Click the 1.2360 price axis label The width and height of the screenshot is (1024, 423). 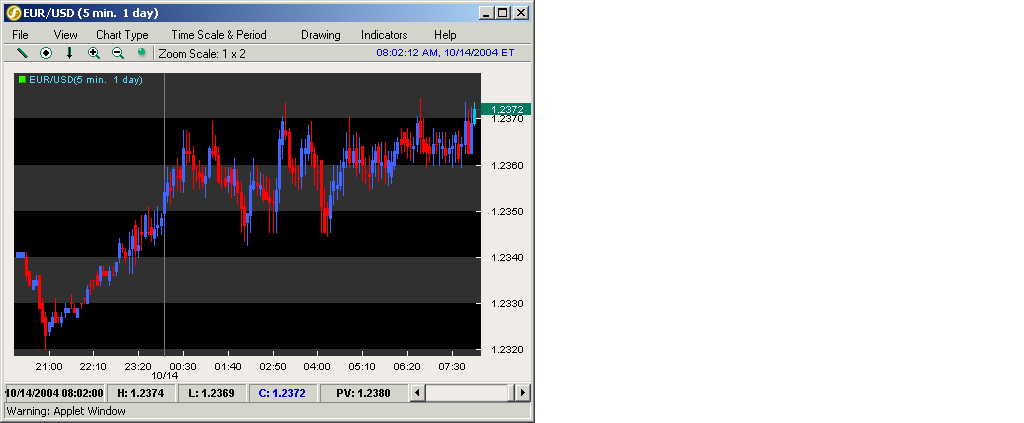tap(507, 166)
